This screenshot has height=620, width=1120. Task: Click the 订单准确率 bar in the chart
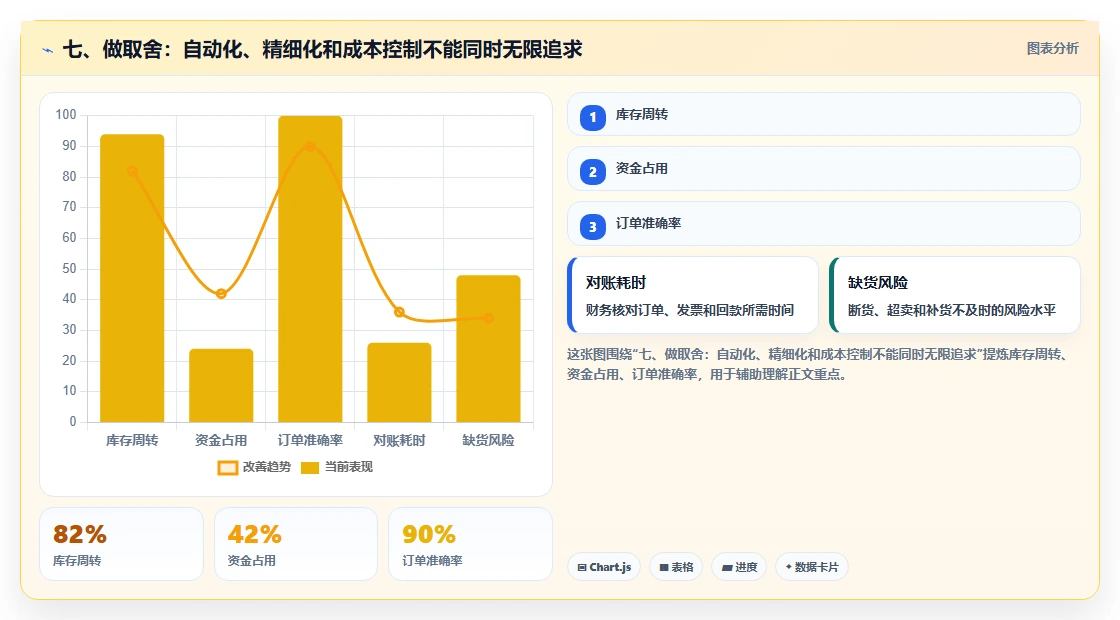310,269
